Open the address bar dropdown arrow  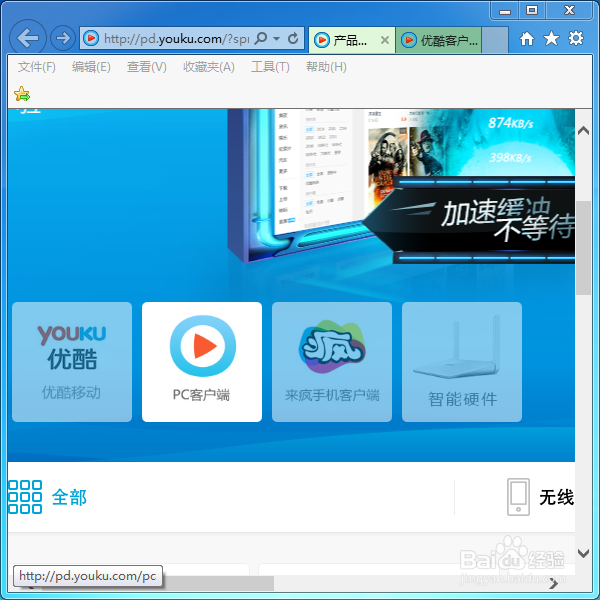tap(277, 39)
